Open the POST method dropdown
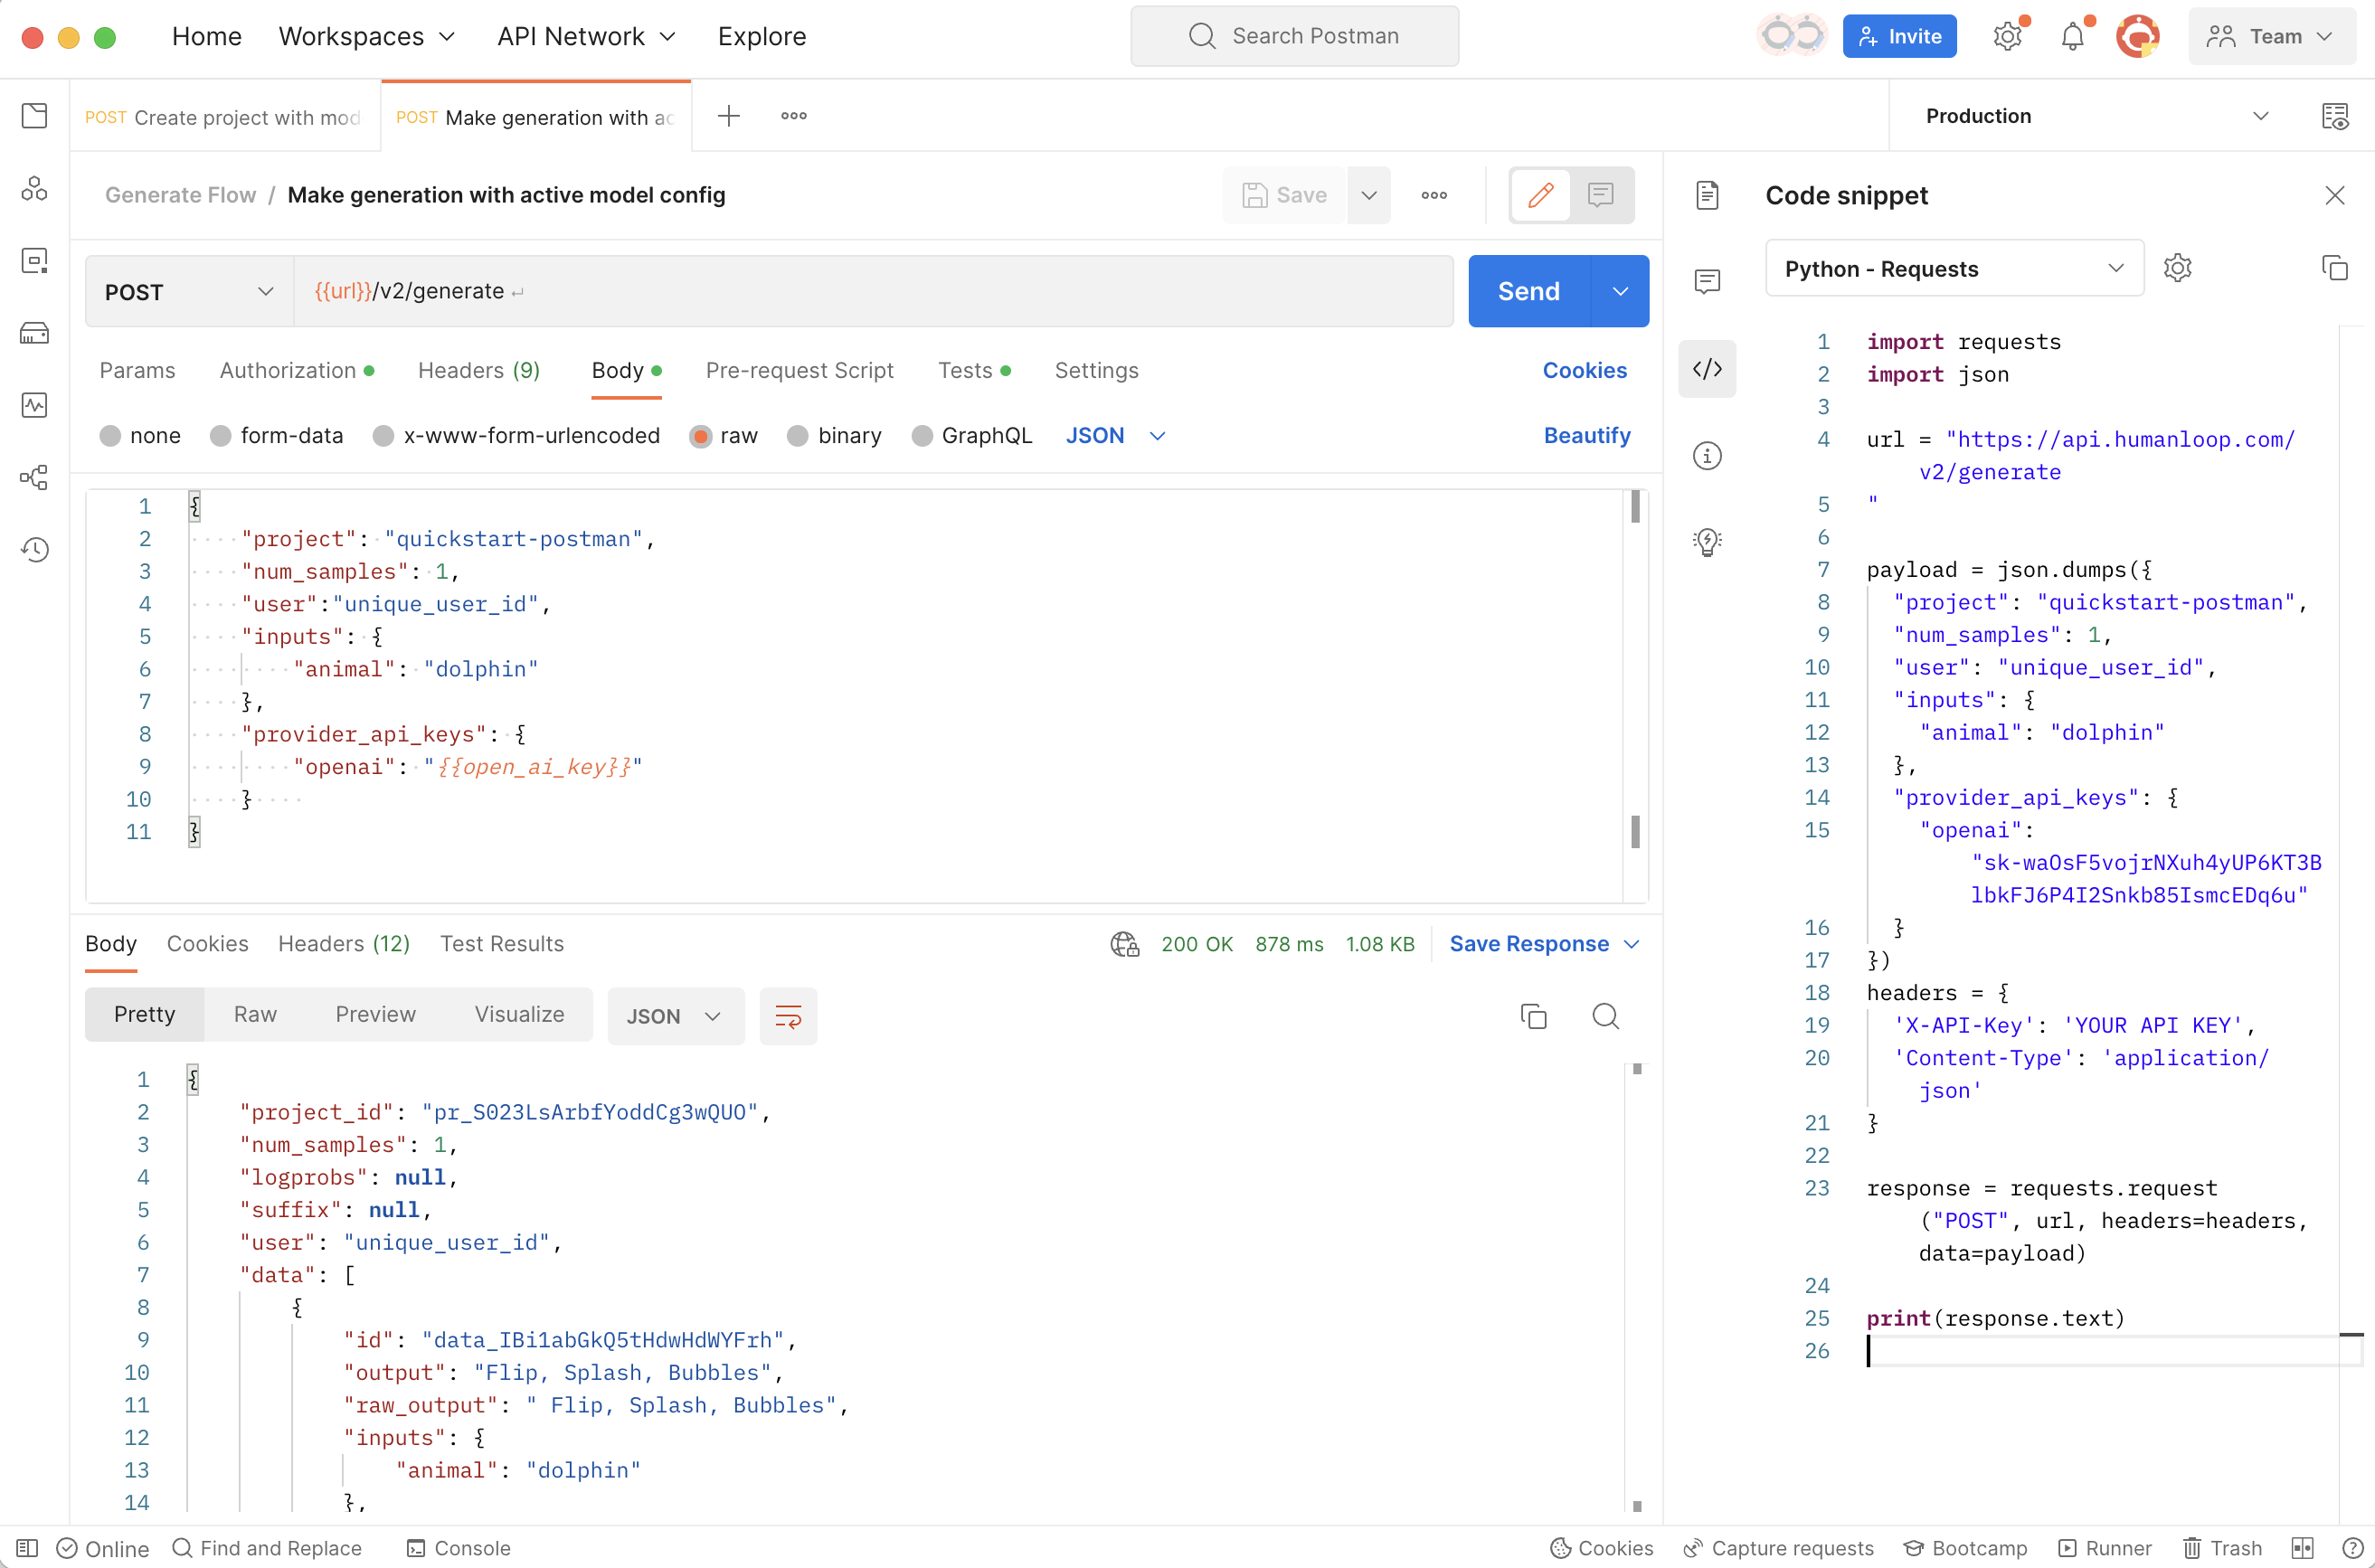 point(189,292)
